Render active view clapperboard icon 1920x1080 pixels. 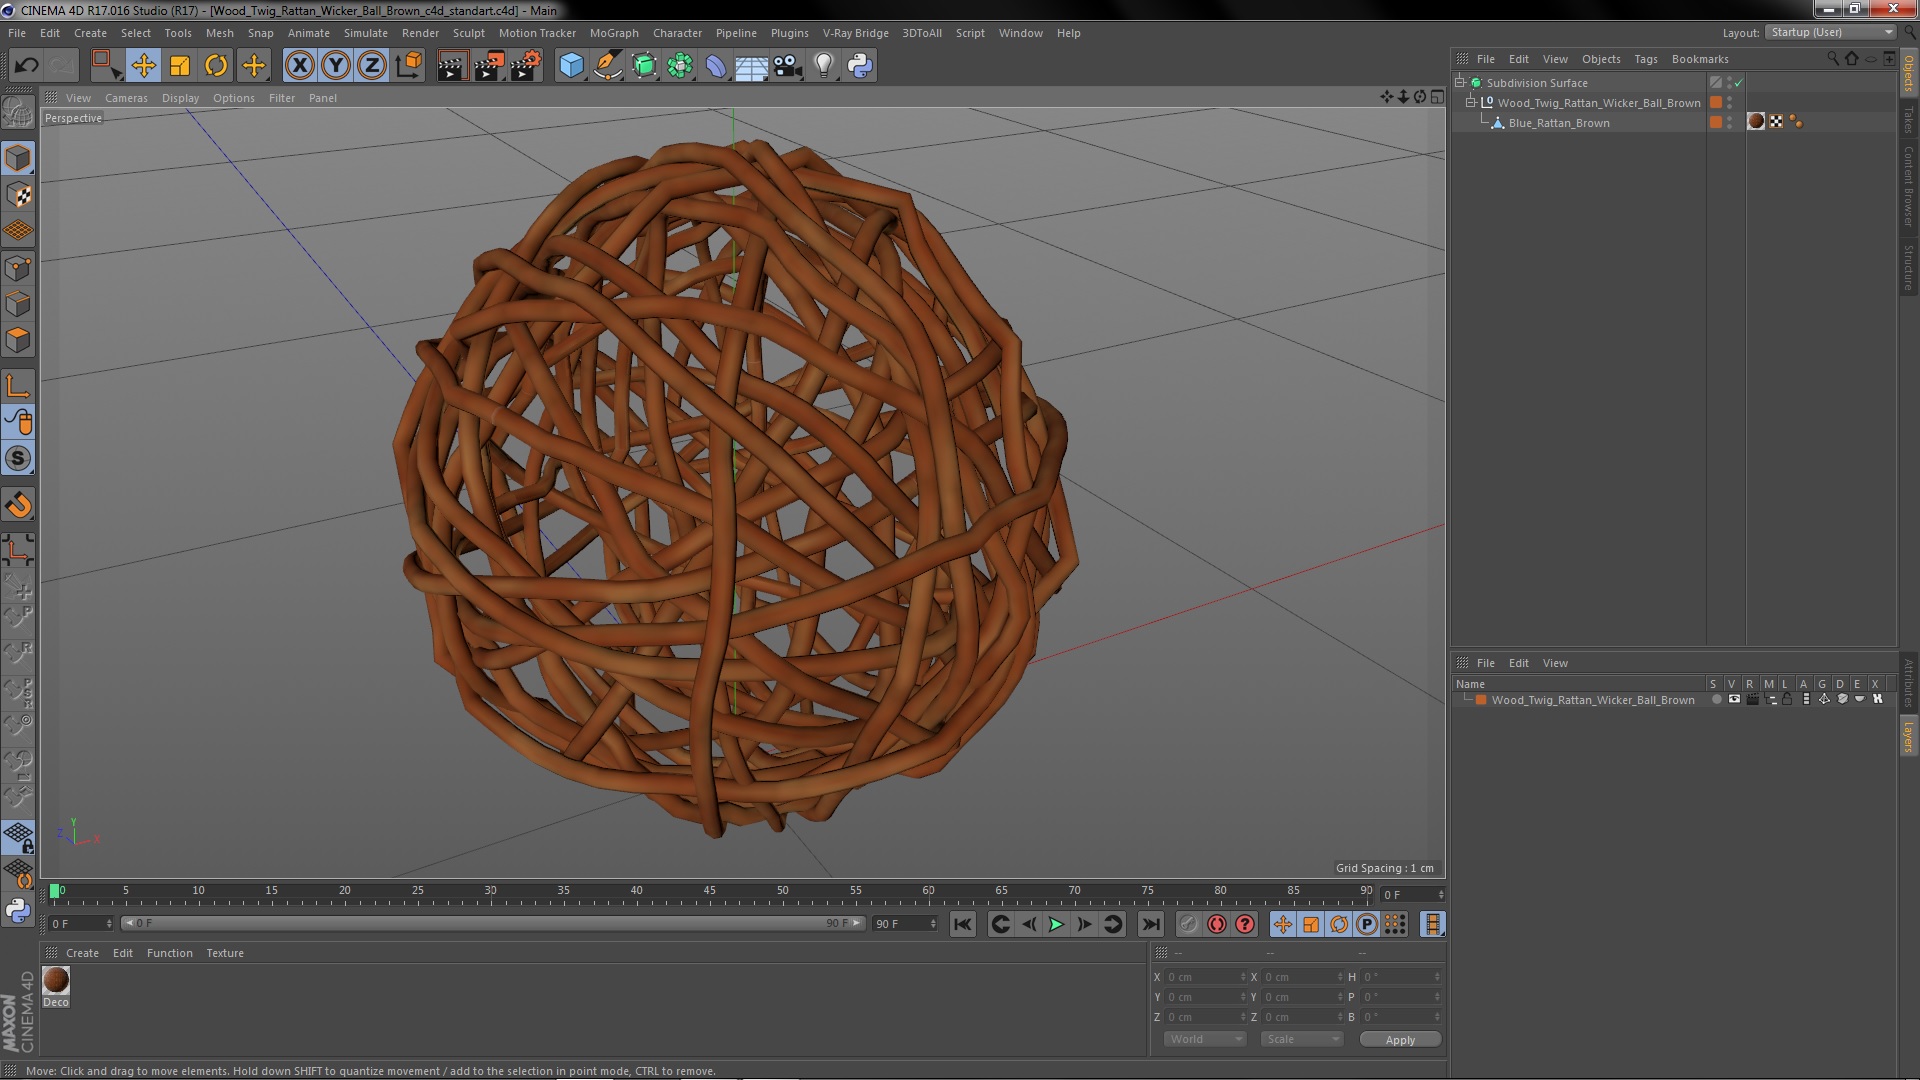(x=451, y=66)
